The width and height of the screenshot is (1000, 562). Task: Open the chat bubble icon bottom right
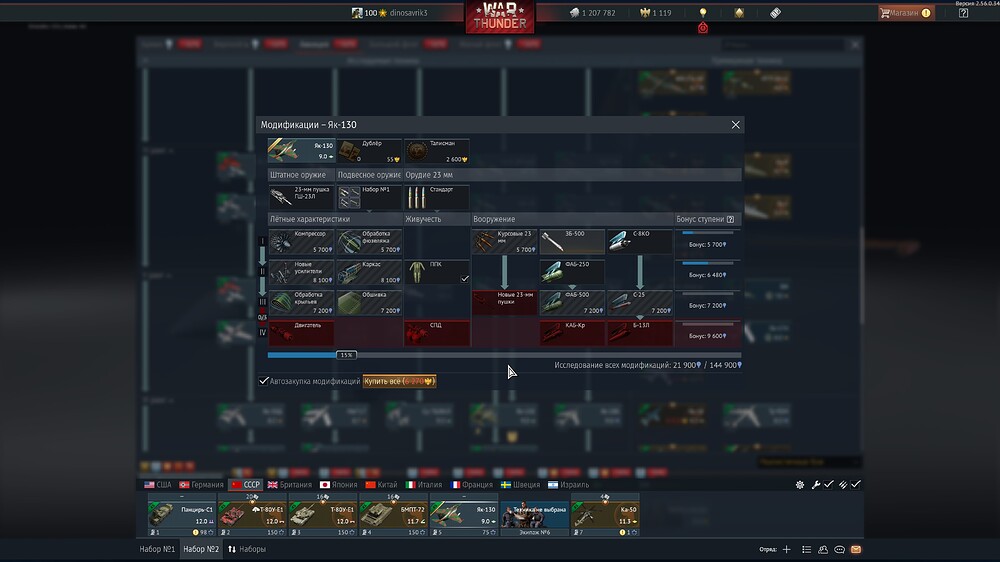839,549
